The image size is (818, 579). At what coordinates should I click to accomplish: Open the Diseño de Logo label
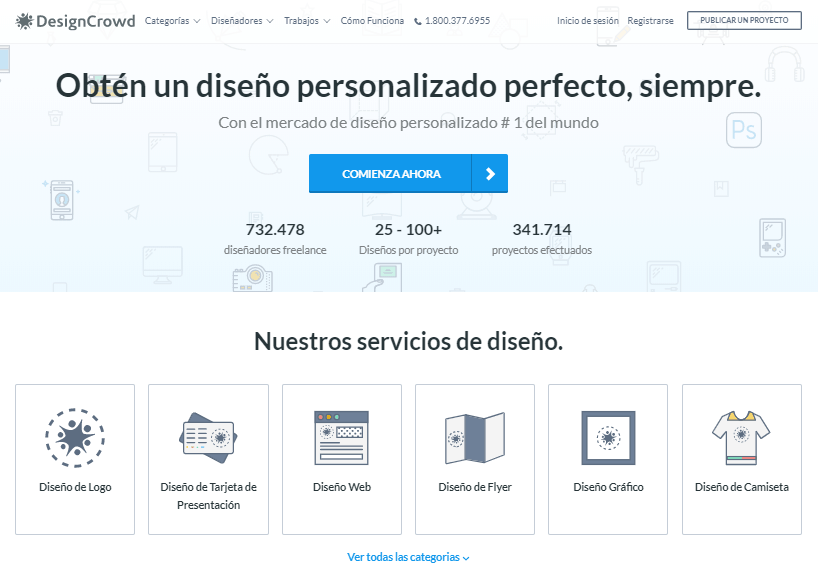(x=75, y=487)
